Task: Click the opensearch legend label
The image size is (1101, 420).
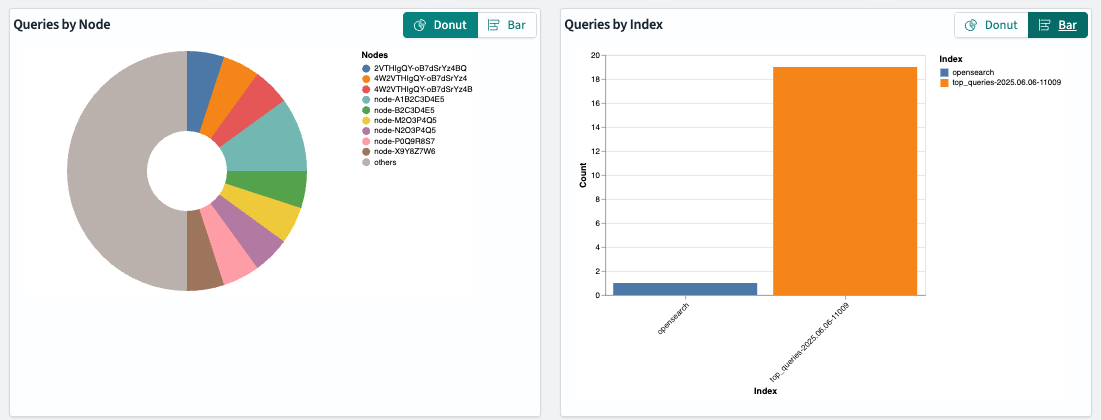Action: (x=973, y=72)
